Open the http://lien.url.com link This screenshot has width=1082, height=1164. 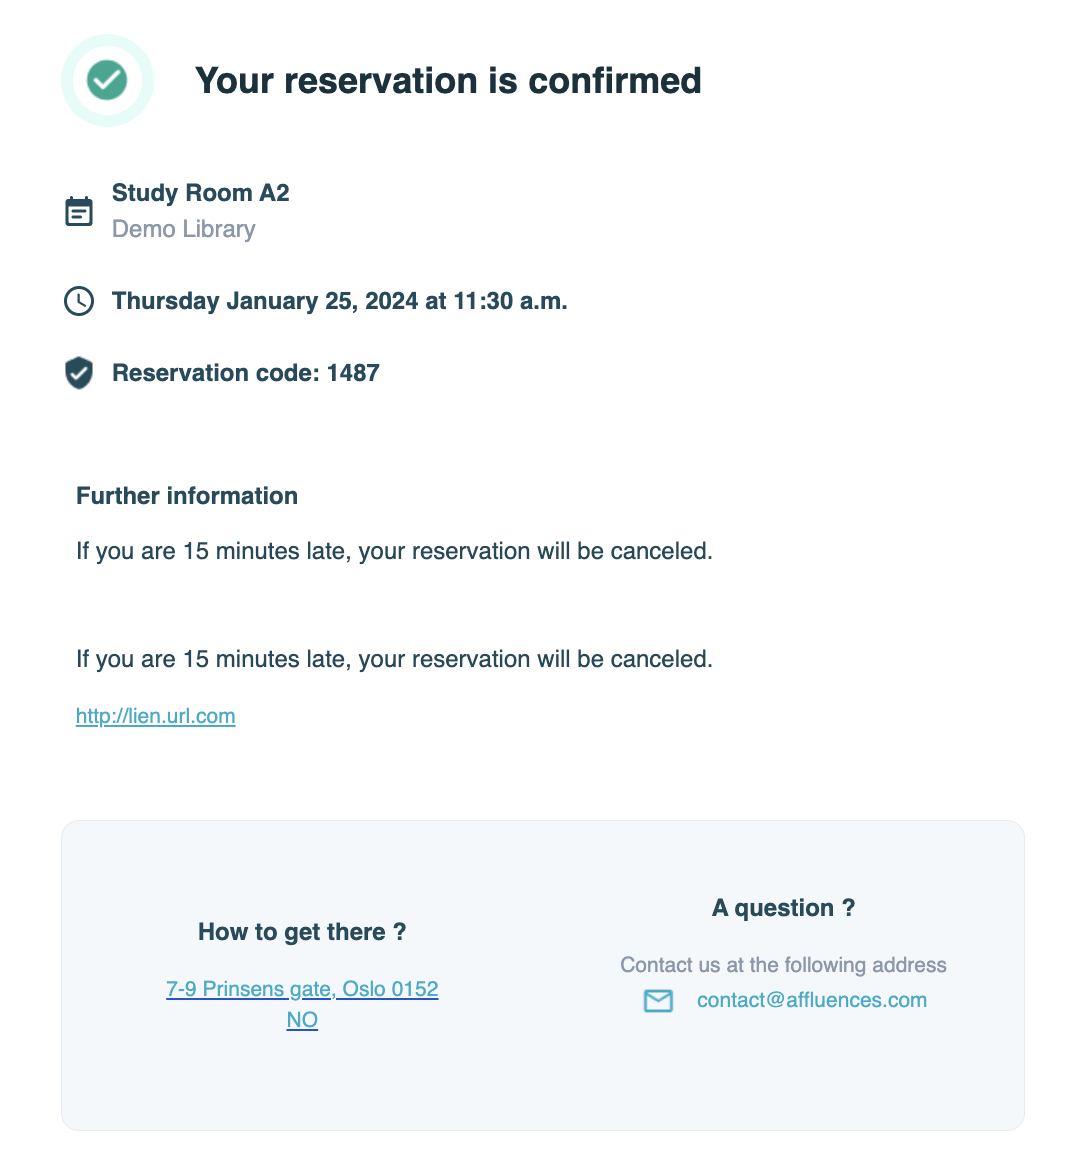pyautogui.click(x=156, y=716)
